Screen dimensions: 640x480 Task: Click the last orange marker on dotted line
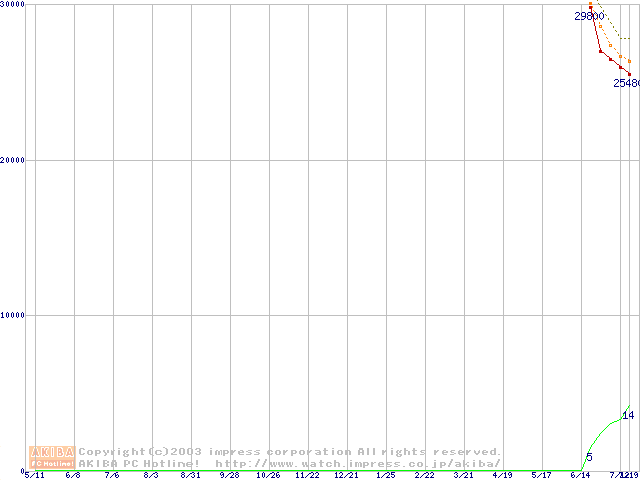(x=629, y=61)
